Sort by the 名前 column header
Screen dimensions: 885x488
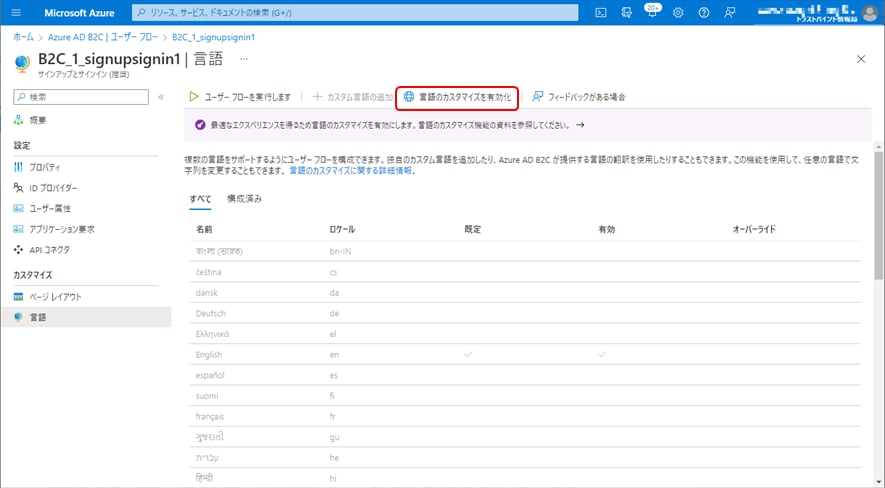[x=204, y=230]
